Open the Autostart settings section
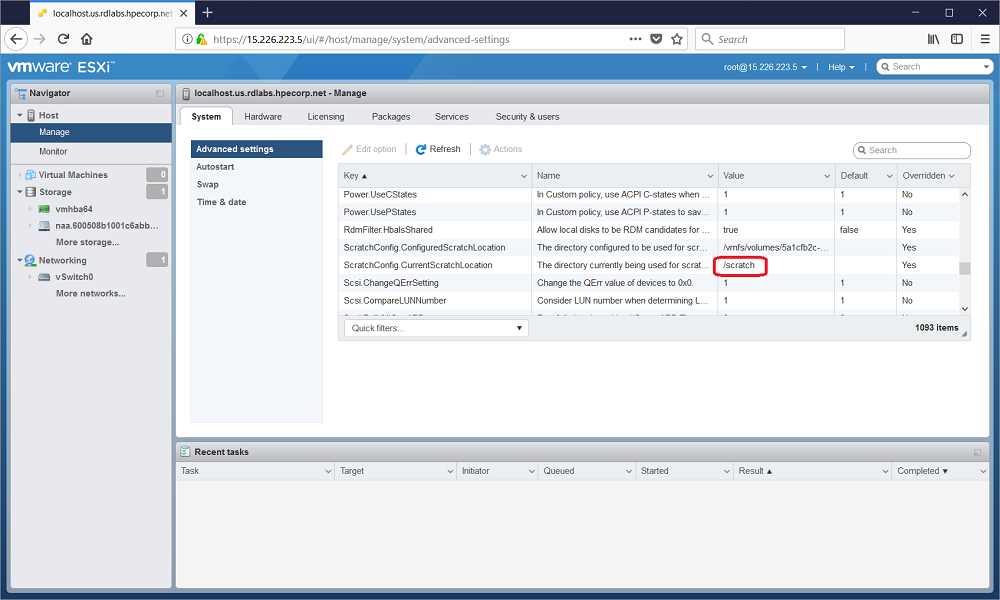This screenshot has height=600, width=1000. (215, 167)
